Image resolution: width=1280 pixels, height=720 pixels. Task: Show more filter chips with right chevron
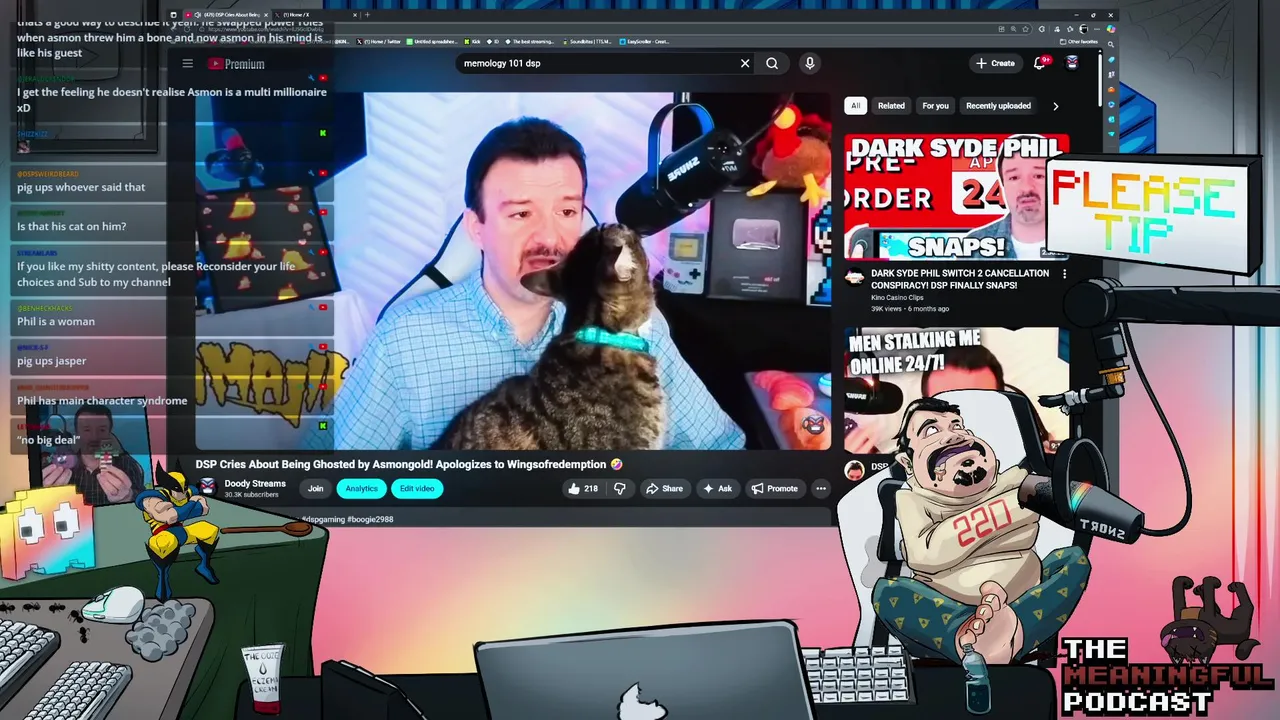pos(1055,106)
